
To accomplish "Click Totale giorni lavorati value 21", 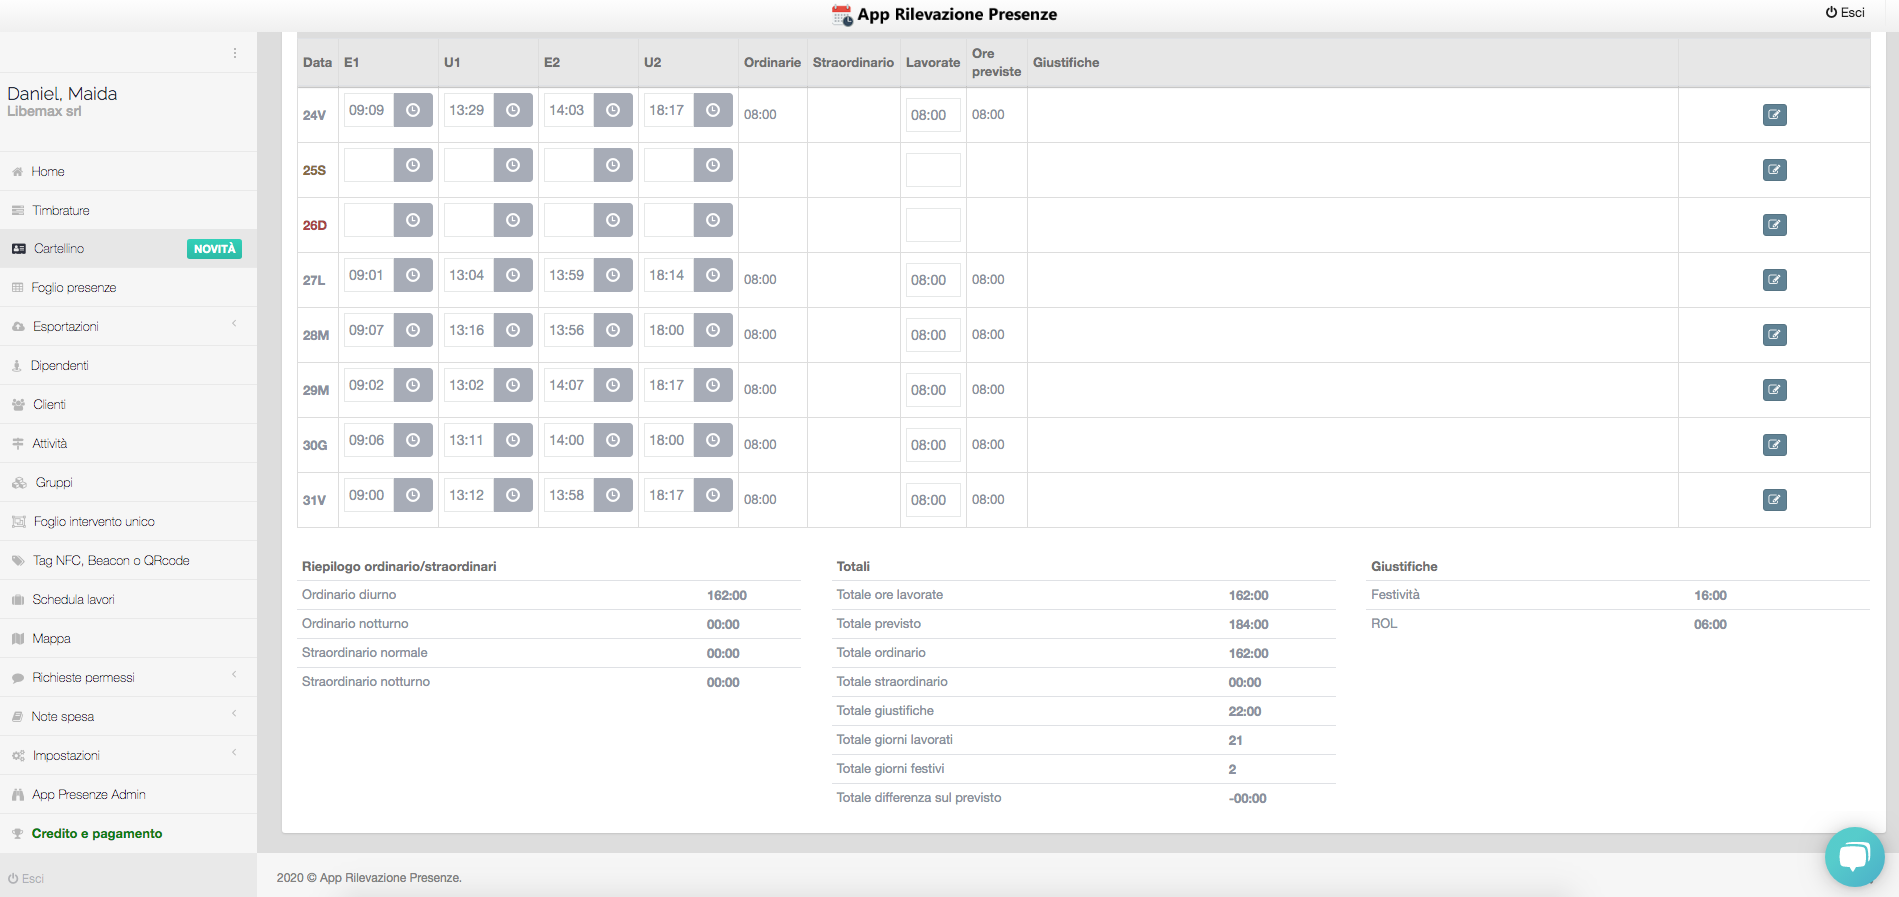I will 1235,740.
